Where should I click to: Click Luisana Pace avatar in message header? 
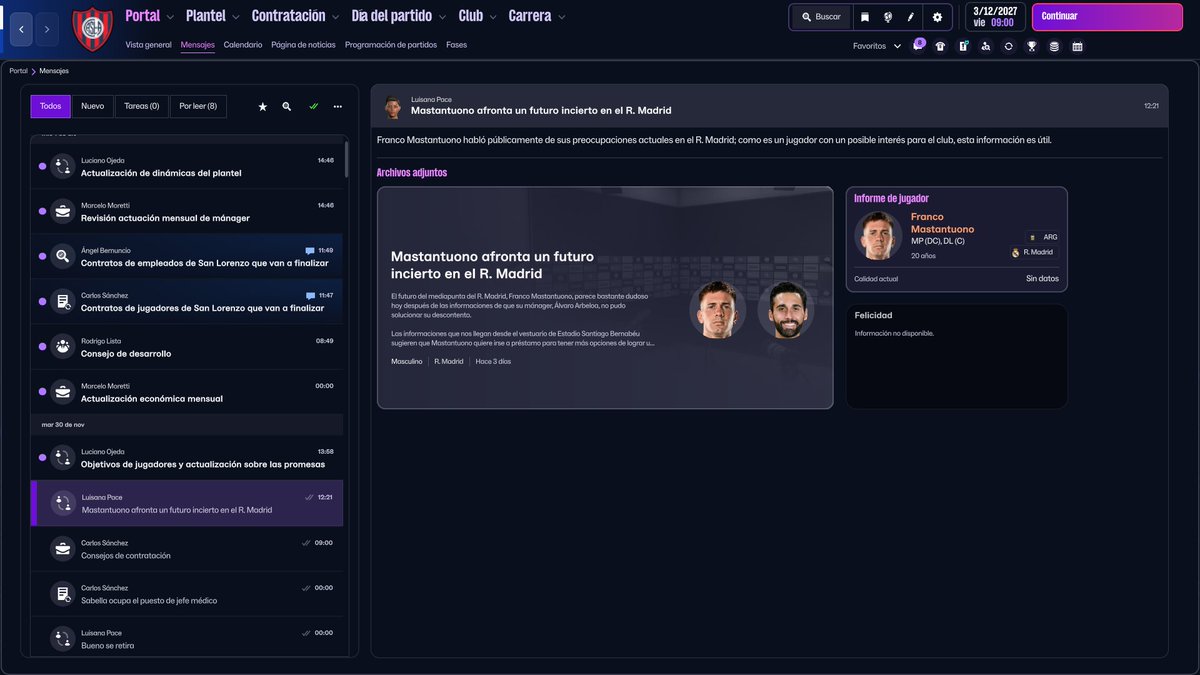[x=393, y=106]
